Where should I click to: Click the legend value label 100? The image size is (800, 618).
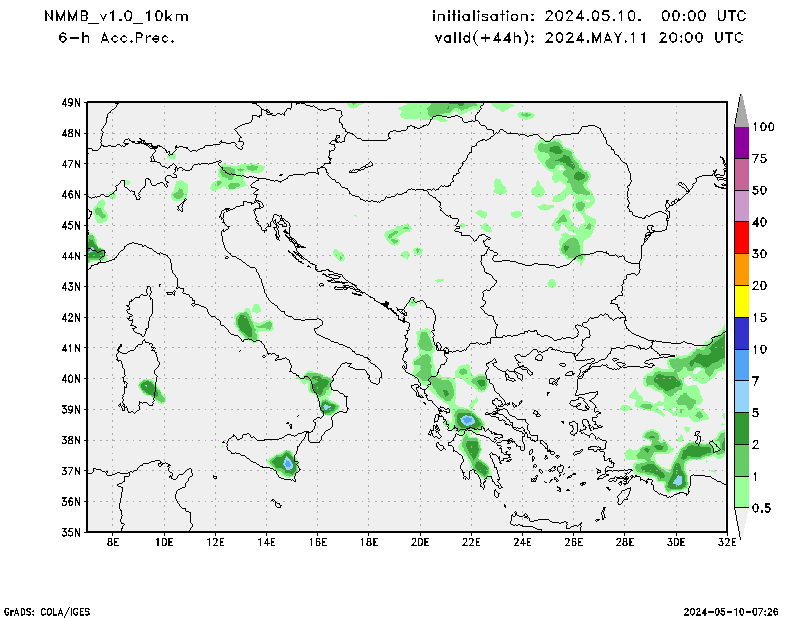pyautogui.click(x=765, y=127)
